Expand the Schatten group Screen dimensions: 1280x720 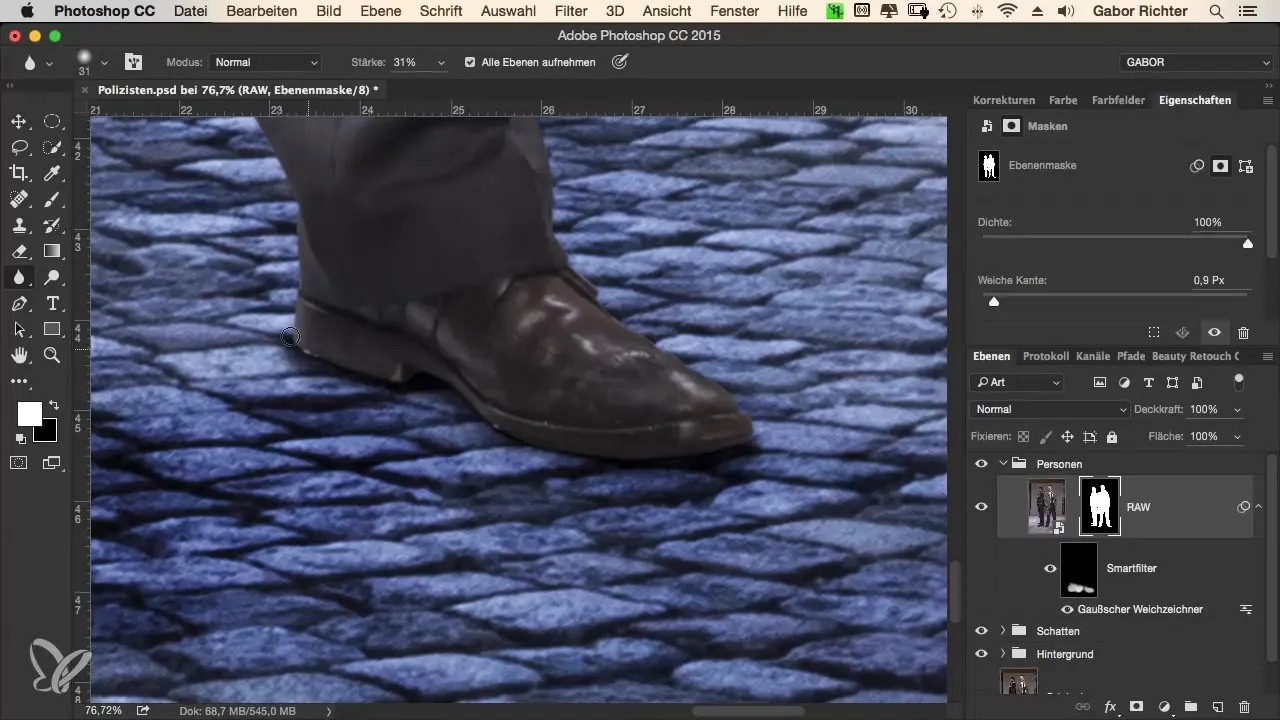pyautogui.click(x=1002, y=631)
